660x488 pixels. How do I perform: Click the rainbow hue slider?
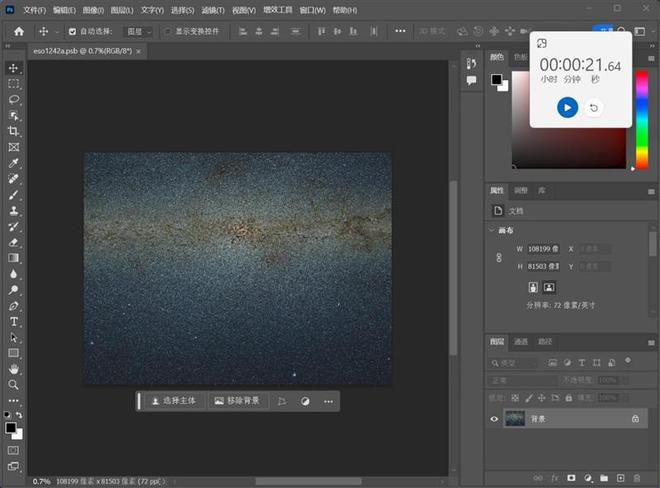point(642,120)
